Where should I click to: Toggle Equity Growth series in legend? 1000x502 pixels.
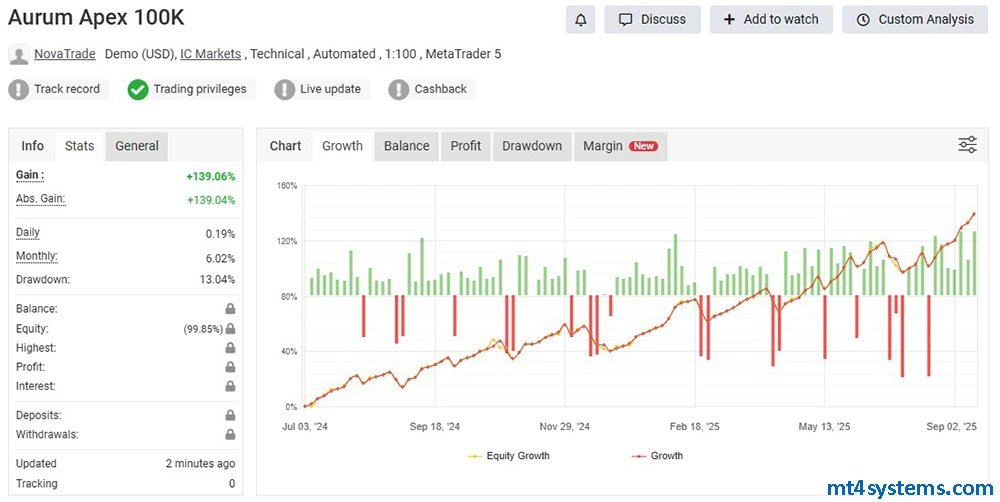pos(508,456)
